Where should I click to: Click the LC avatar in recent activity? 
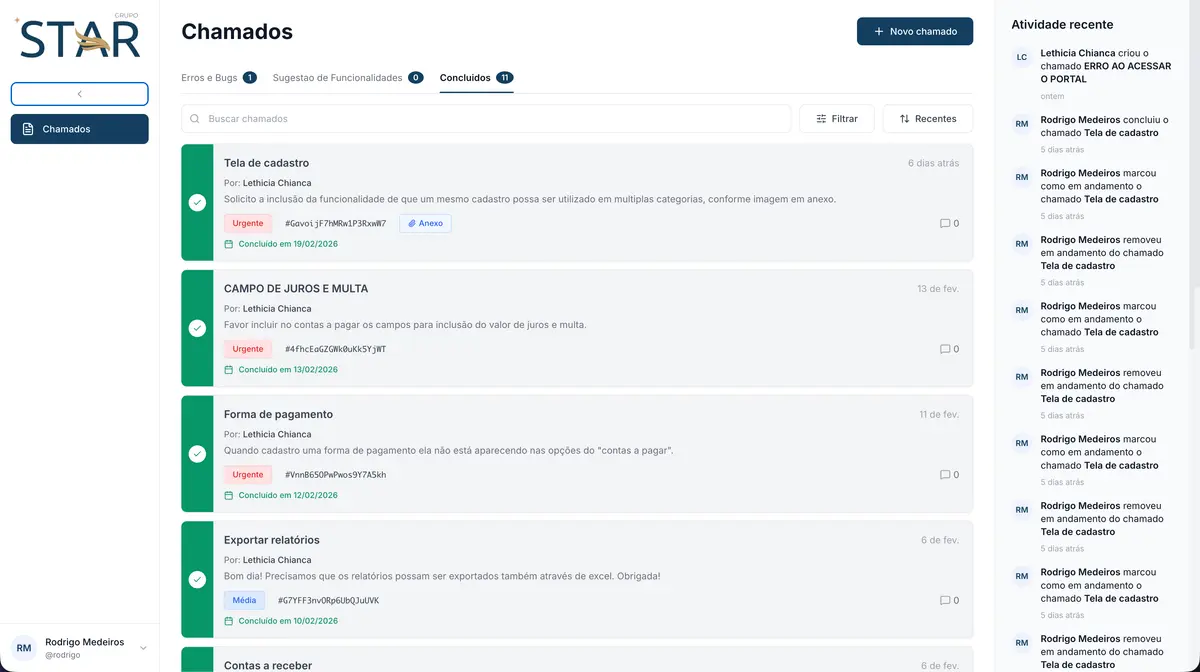point(1021,58)
